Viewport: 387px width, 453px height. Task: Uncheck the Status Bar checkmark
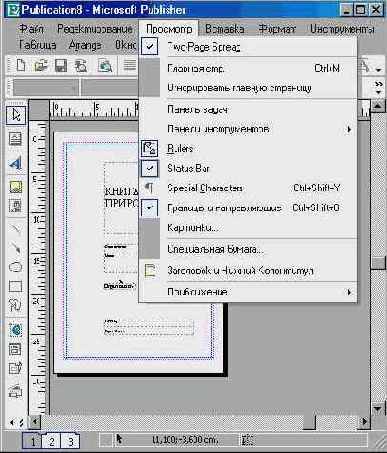click(149, 168)
